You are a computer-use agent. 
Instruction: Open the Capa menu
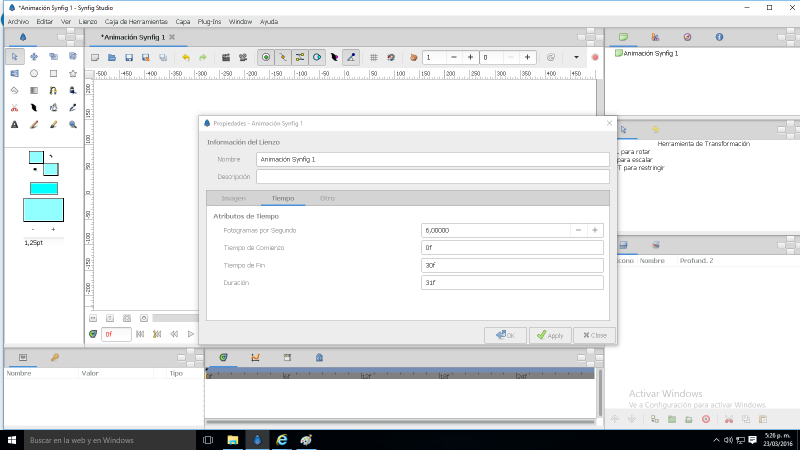pos(183,21)
